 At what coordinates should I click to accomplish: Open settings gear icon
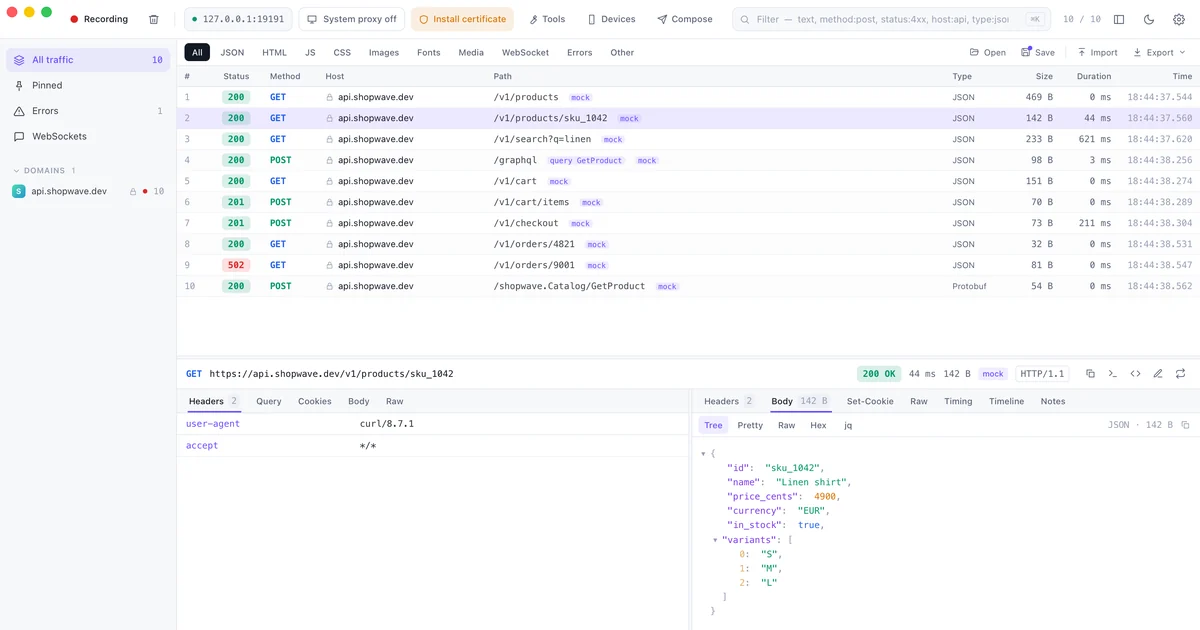click(1177, 19)
